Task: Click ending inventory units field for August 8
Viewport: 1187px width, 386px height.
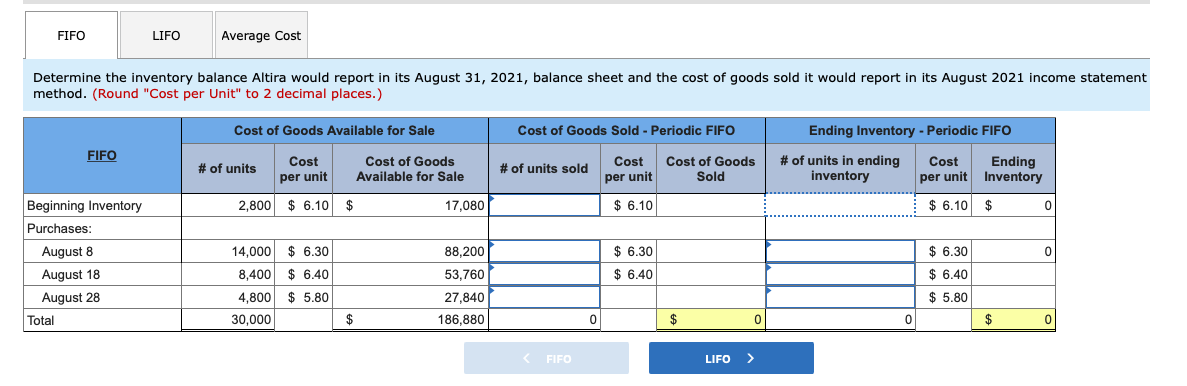Action: [x=840, y=251]
